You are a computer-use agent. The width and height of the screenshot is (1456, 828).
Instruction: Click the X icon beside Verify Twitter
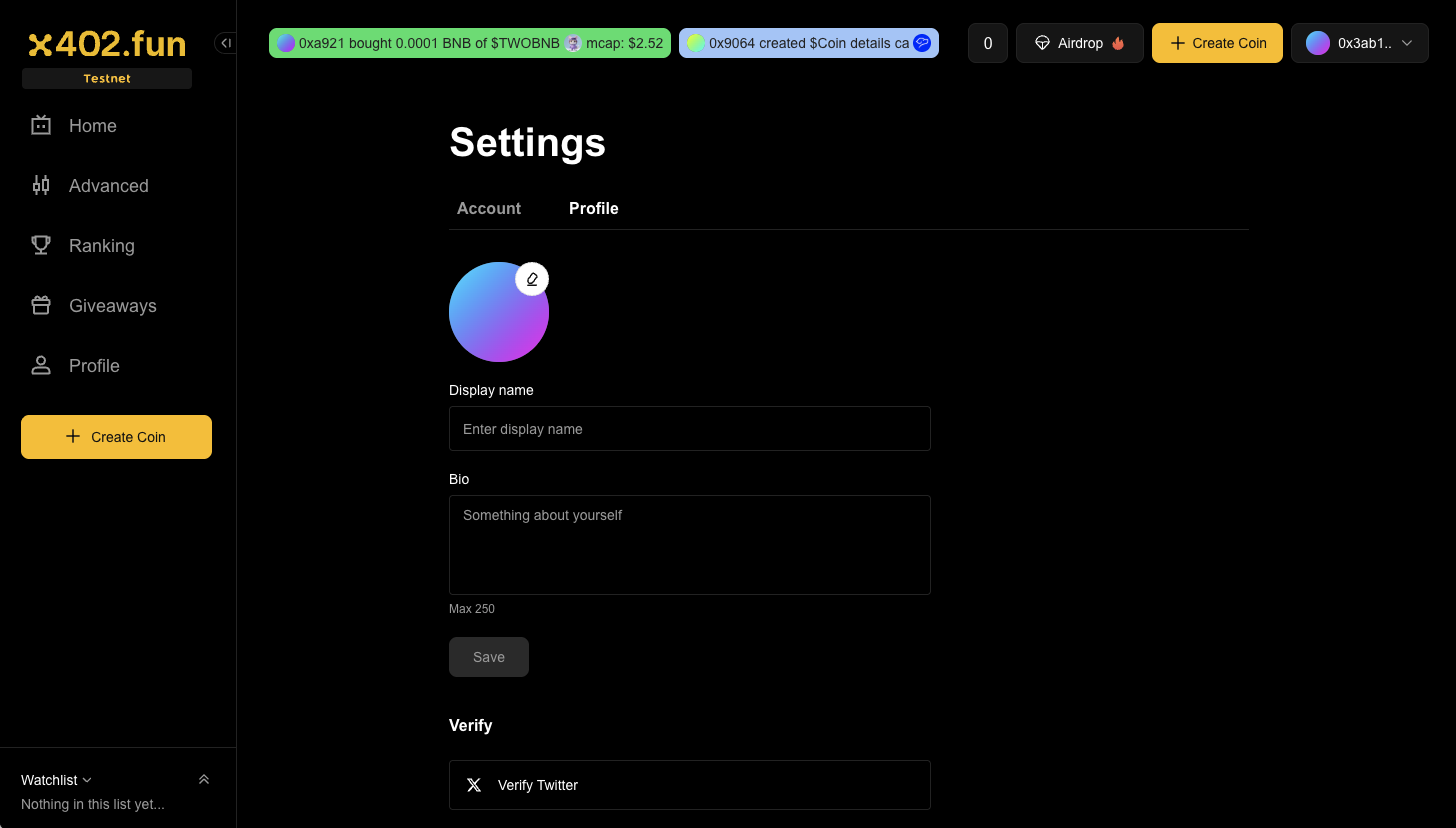474,785
